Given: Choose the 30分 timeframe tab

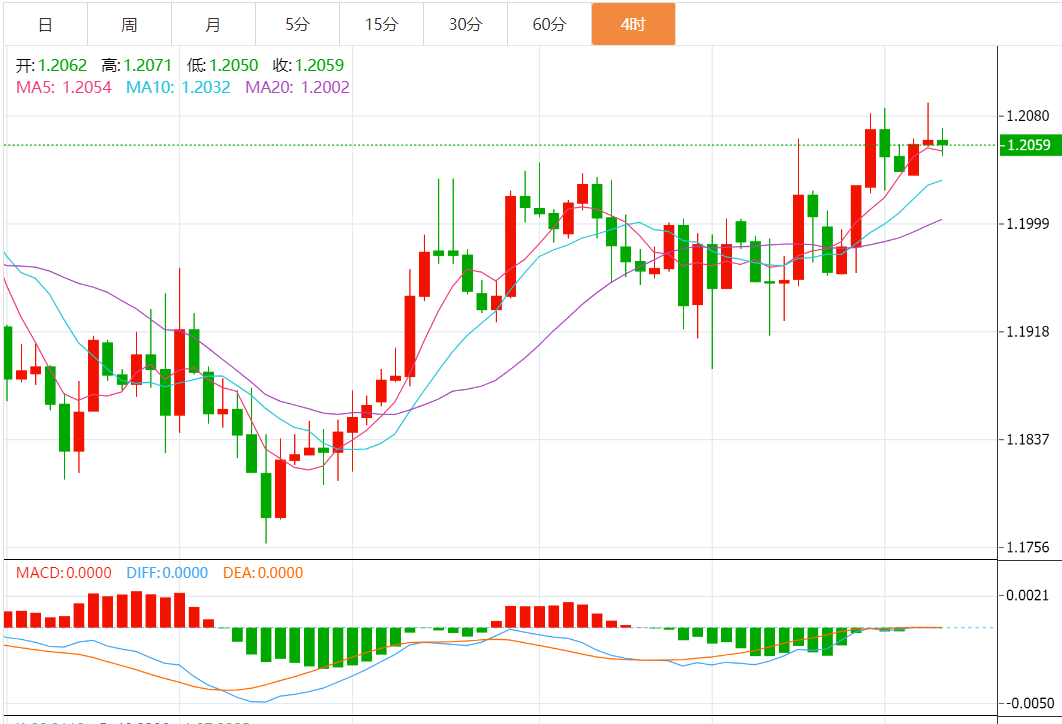Looking at the screenshot, I should coord(465,24).
